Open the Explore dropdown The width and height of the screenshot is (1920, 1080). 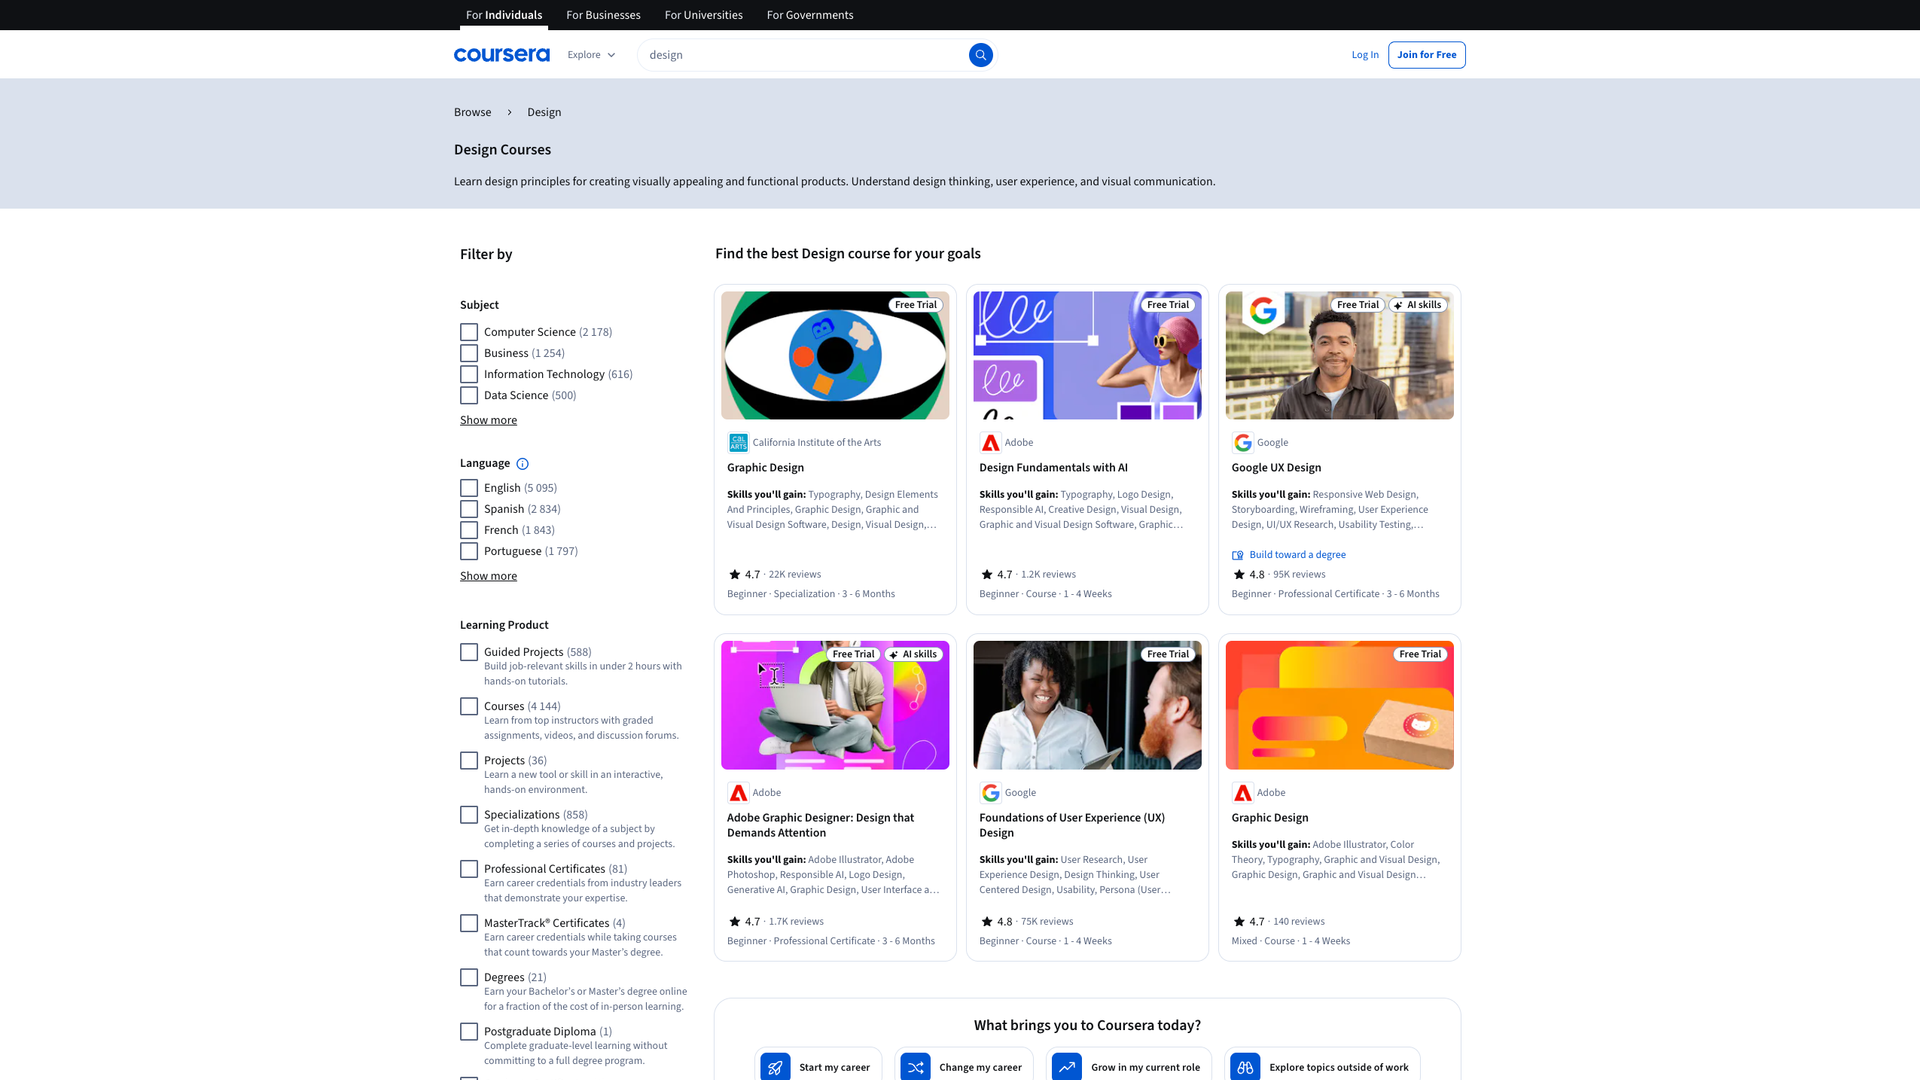click(590, 55)
